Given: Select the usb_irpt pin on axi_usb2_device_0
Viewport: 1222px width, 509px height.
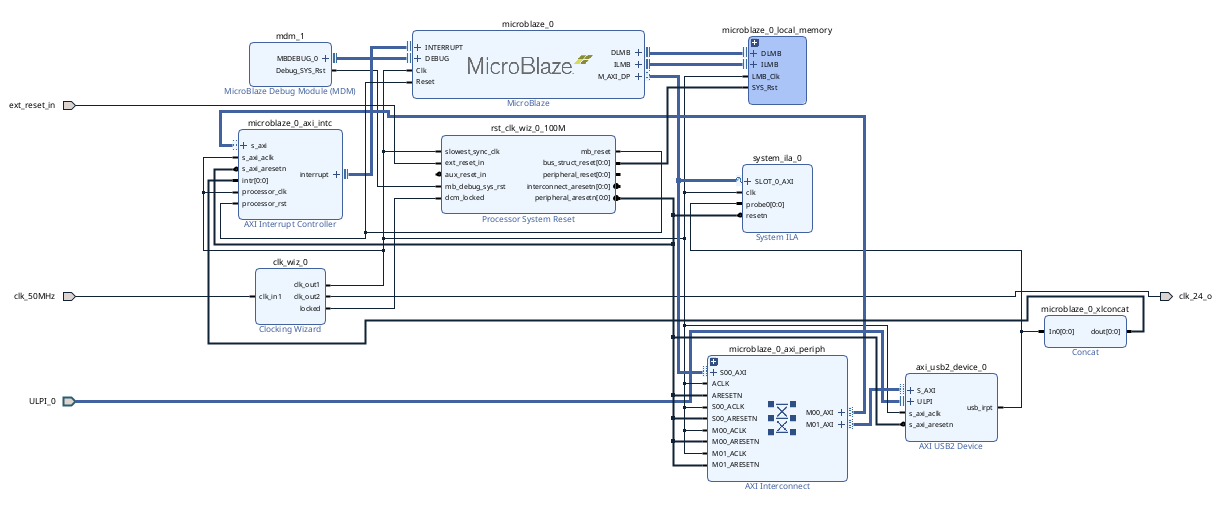Looking at the screenshot, I should (x=979, y=407).
